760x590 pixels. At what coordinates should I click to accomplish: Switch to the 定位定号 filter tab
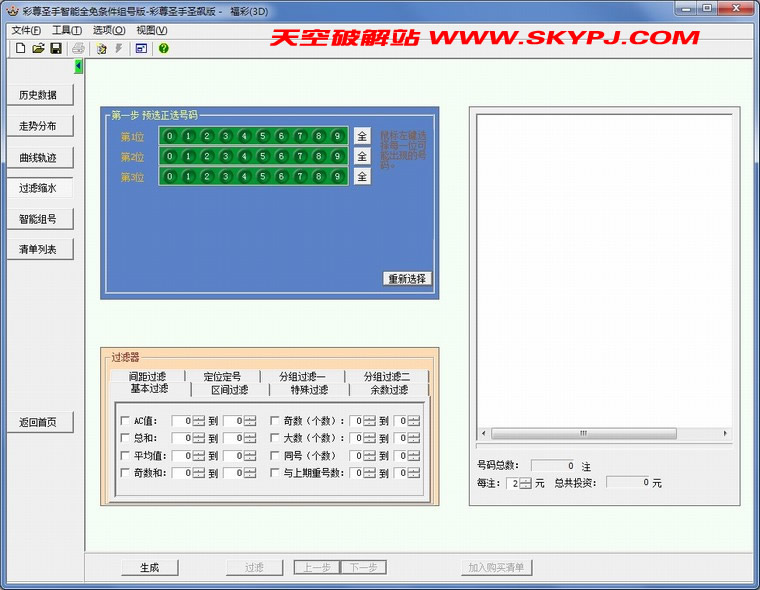[222, 377]
